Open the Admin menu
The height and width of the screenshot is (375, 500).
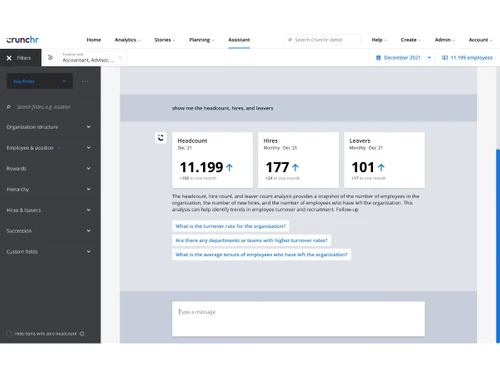[x=445, y=40]
